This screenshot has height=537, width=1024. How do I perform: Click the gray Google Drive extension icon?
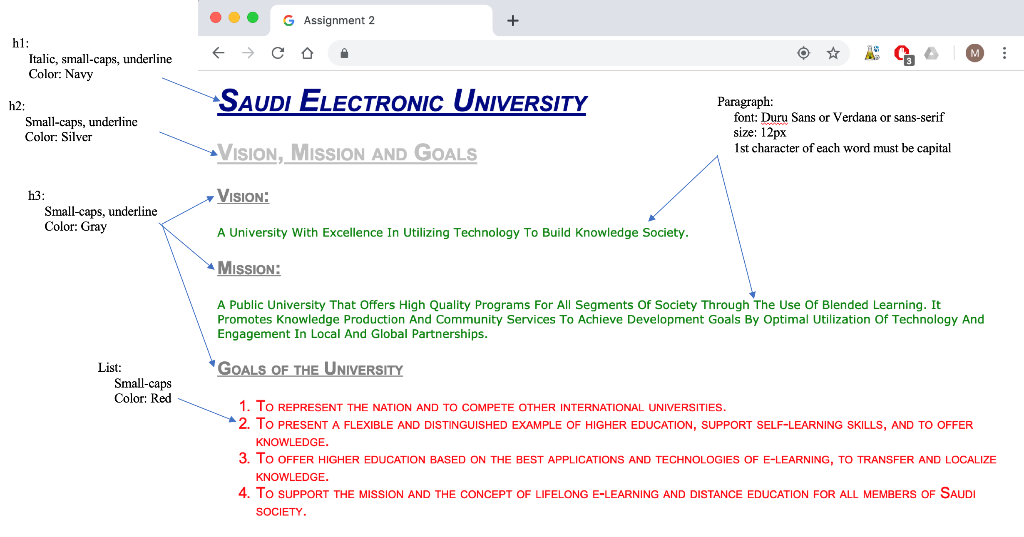tap(931, 54)
